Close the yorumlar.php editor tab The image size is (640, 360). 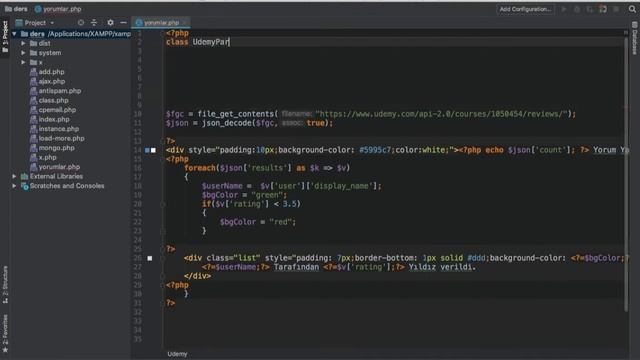[185, 23]
